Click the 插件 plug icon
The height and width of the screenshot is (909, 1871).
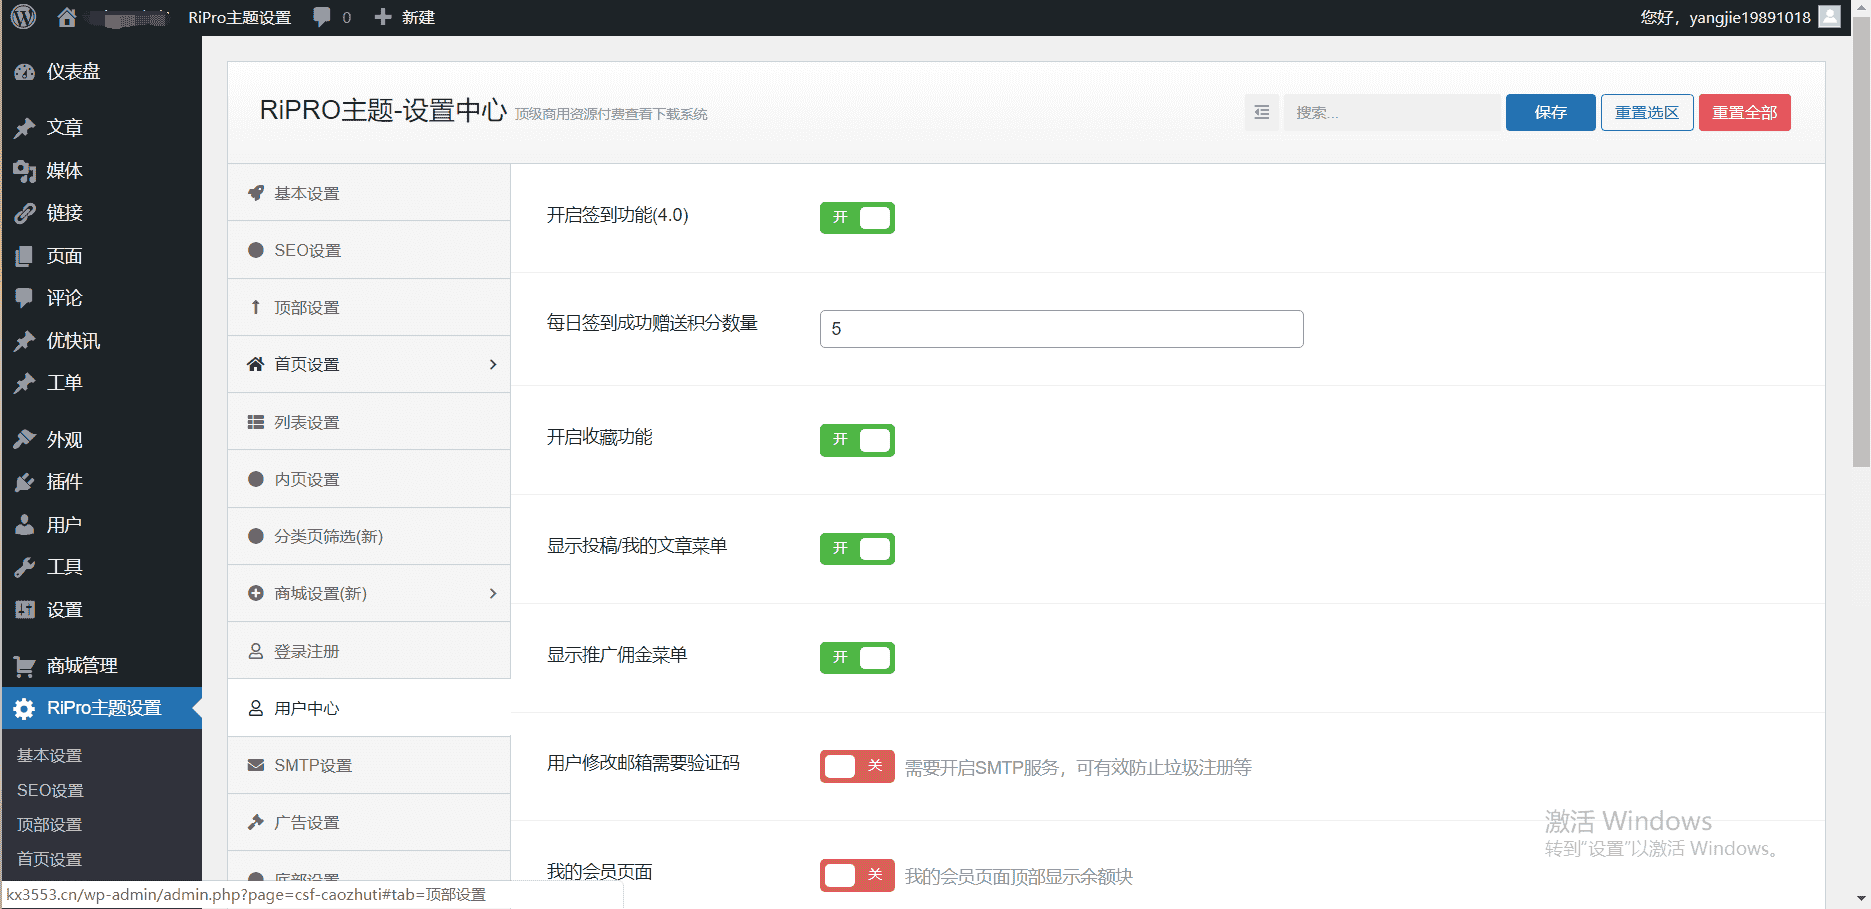[25, 482]
